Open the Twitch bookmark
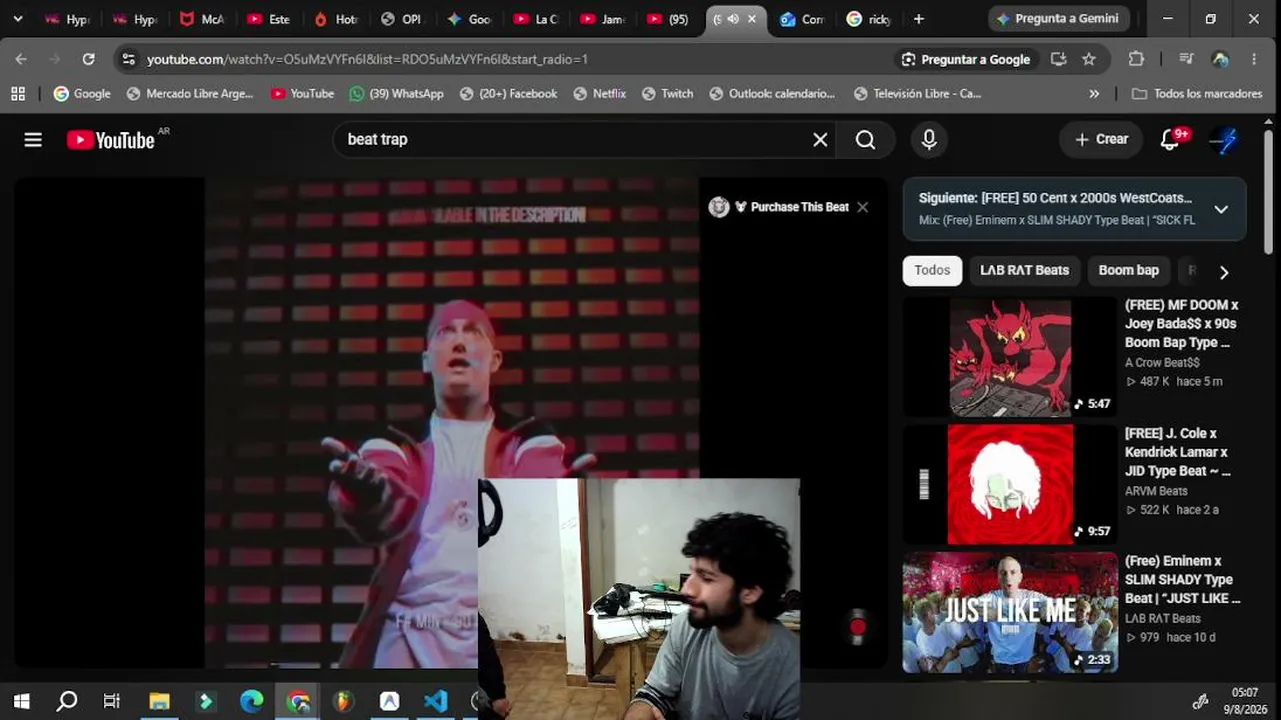 [667, 94]
